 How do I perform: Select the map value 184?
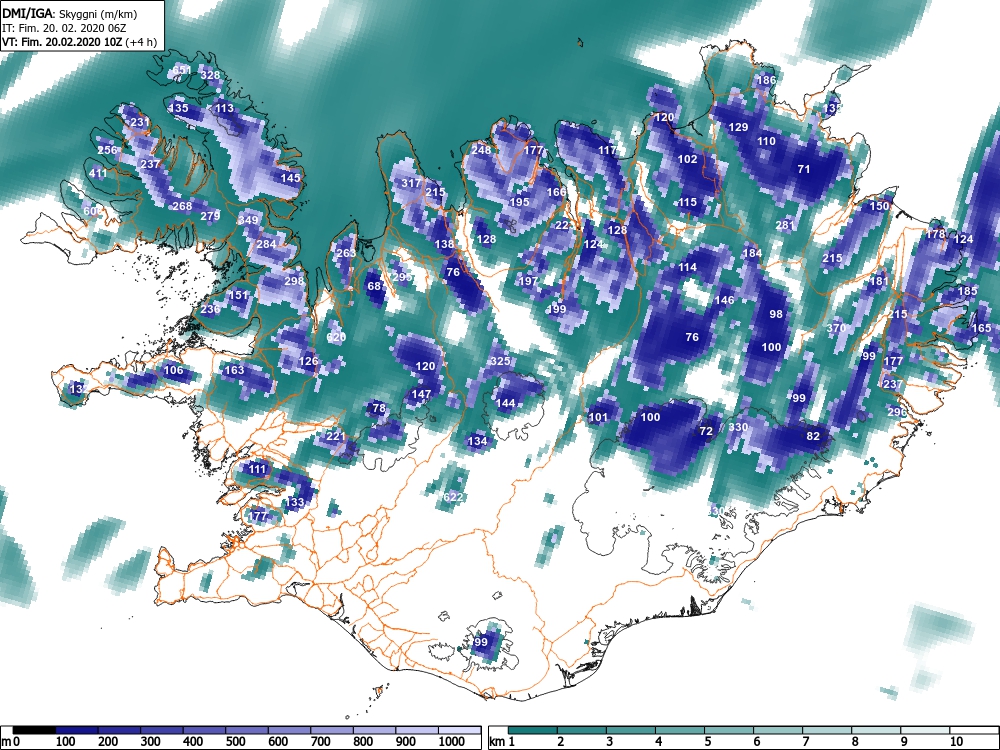point(753,253)
